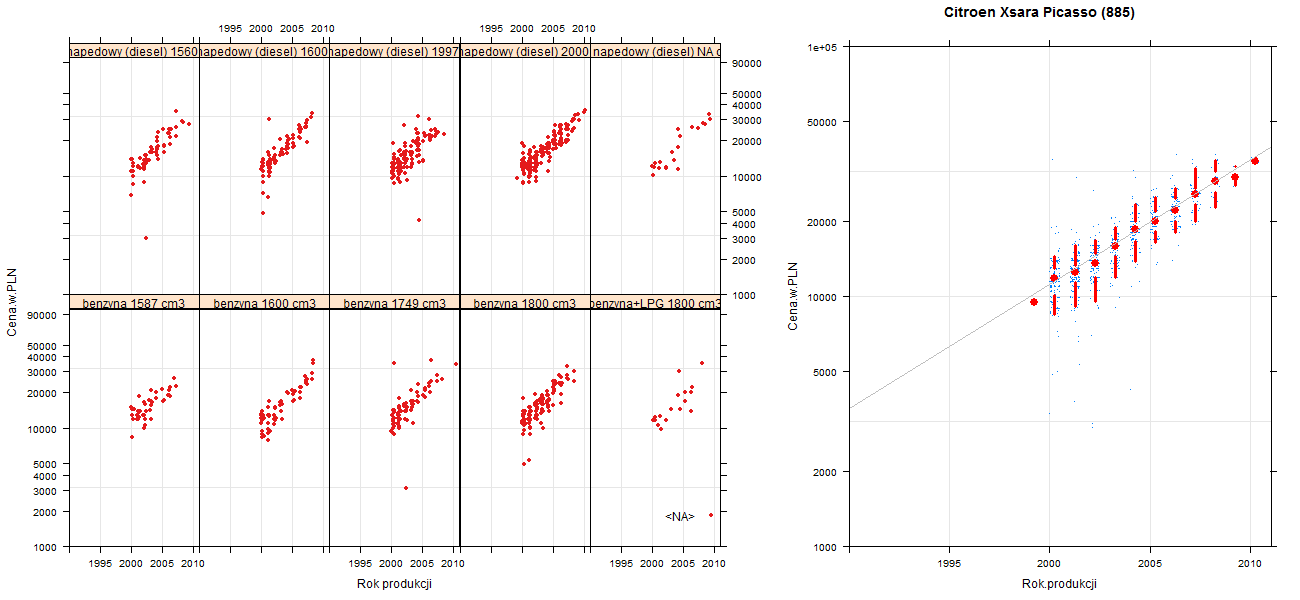Image resolution: width=1300 pixels, height=600 pixels.
Task: Click the "<NA>" label in benzyna+LPG panel
Action: (680, 517)
